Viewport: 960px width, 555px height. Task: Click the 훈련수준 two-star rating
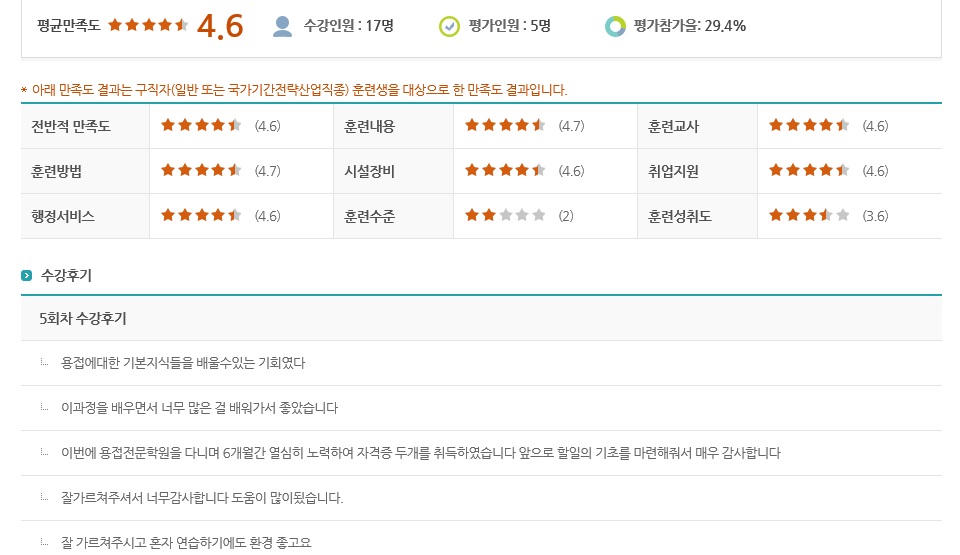(505, 215)
